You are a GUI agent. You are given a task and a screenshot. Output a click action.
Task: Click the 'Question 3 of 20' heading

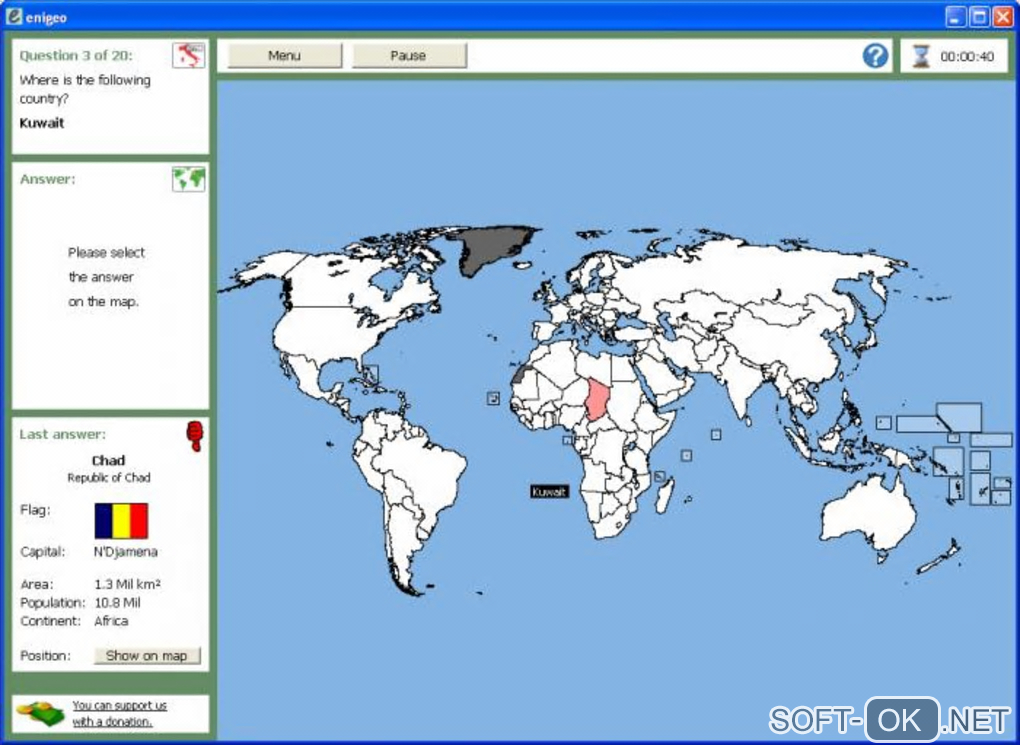(76, 55)
